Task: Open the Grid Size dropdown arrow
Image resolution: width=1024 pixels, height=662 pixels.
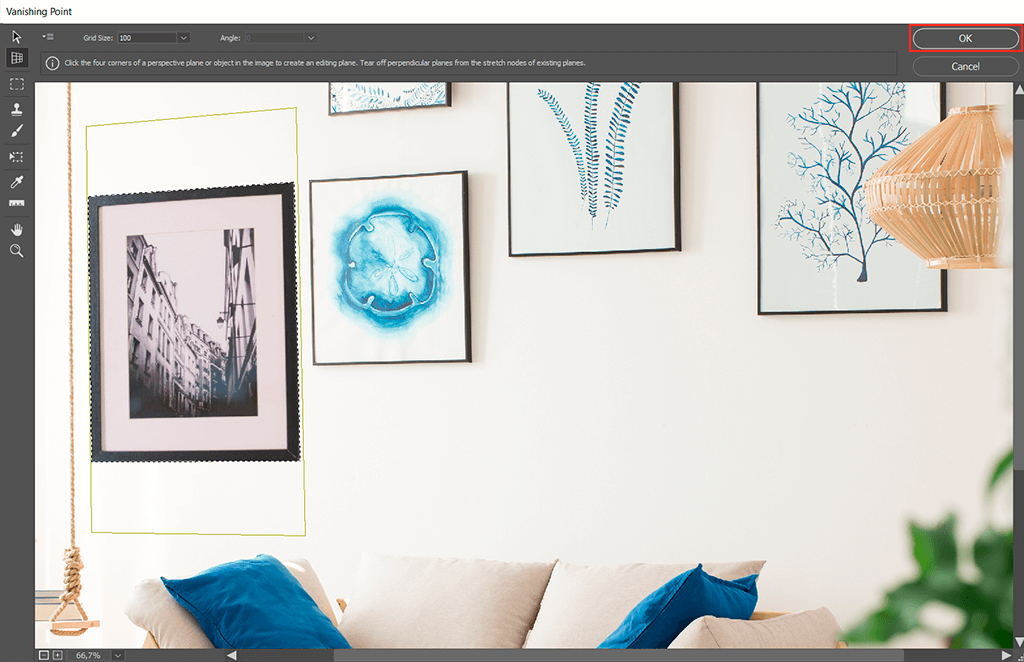Action: click(184, 38)
